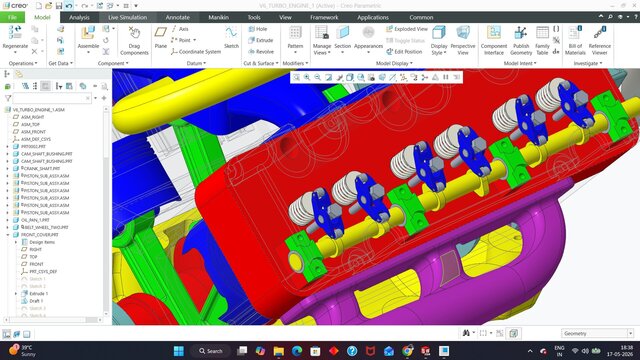Click Zoom In in graphics toolbar
640x360 pixels.
[x=307, y=77]
